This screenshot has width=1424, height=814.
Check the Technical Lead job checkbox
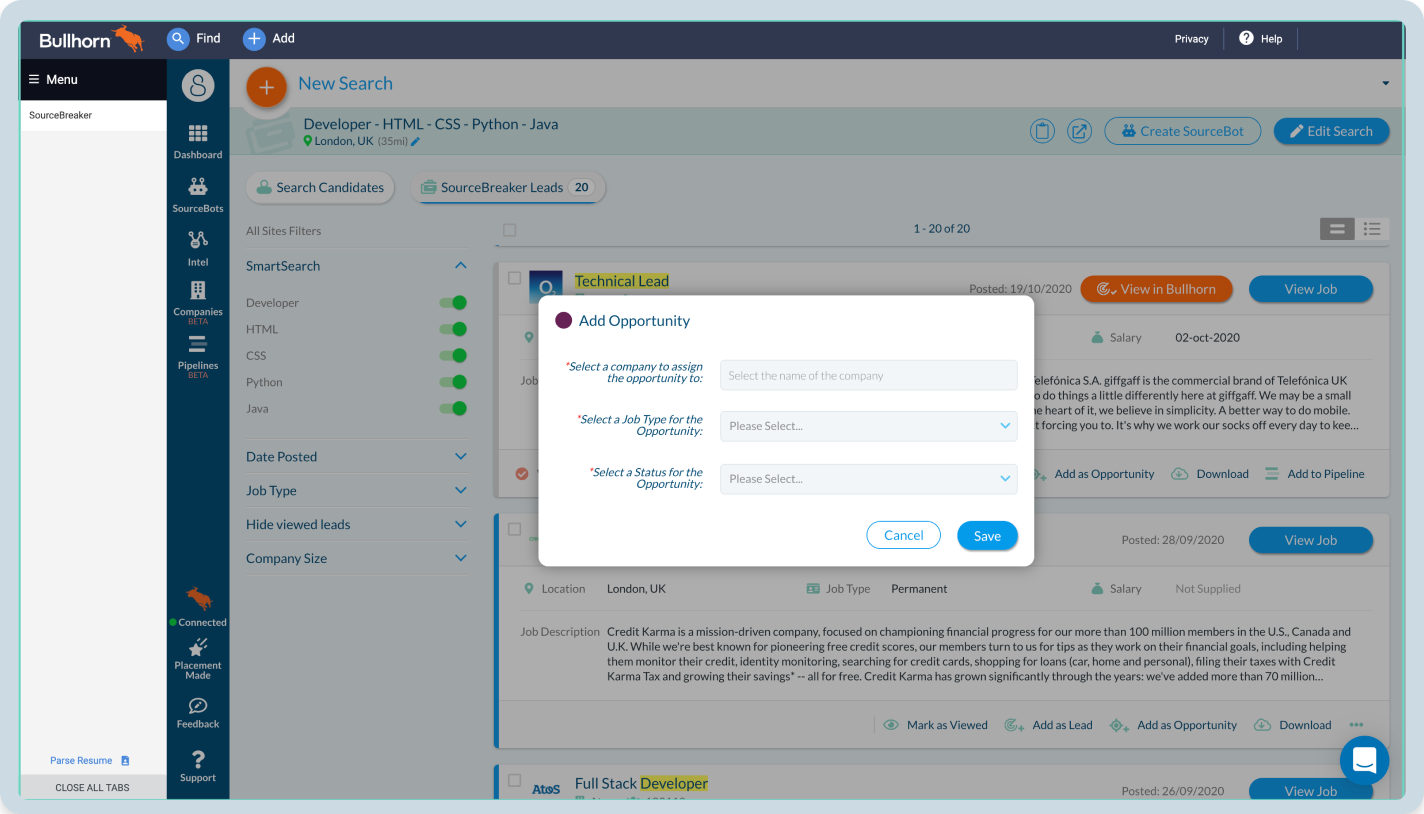point(514,278)
